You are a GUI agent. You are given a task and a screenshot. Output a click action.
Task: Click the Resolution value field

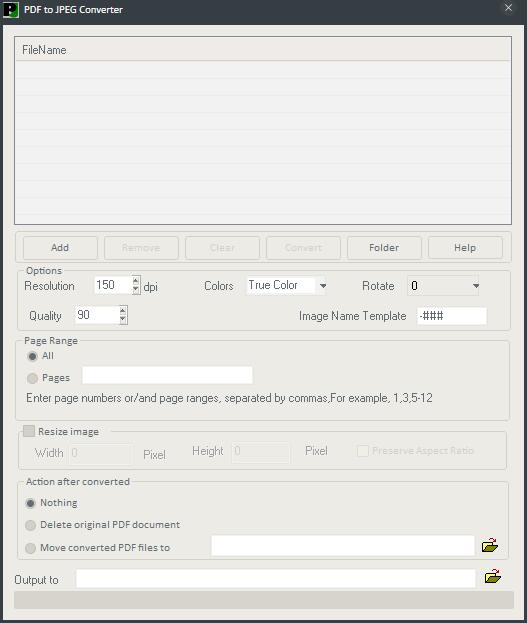tap(113, 285)
